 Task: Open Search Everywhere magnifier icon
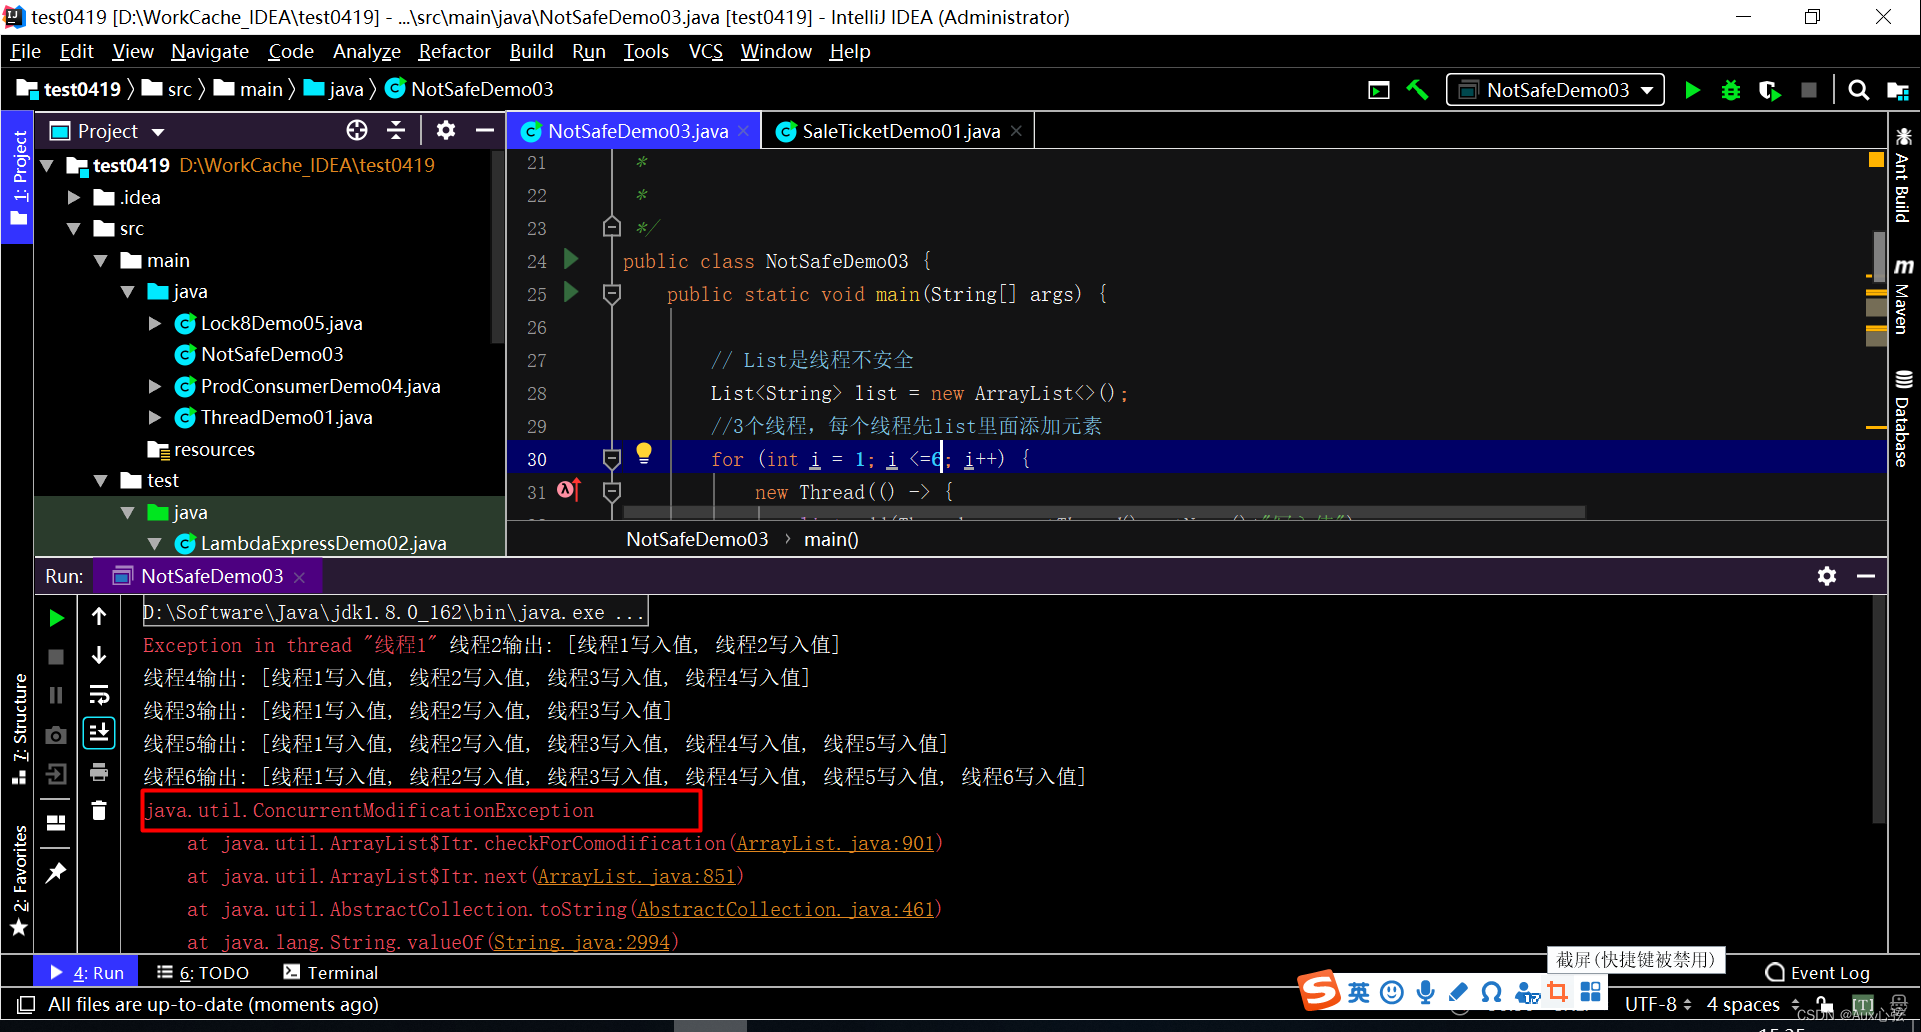point(1858,89)
